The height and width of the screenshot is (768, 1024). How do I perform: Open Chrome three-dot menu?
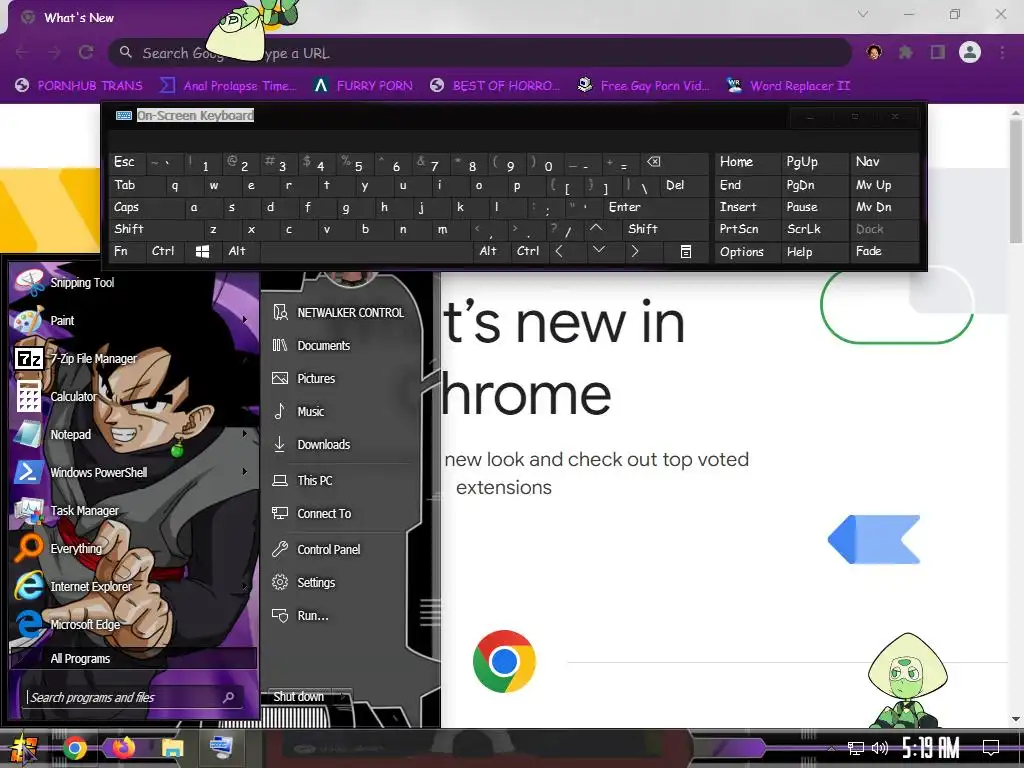pyautogui.click(x=1002, y=52)
